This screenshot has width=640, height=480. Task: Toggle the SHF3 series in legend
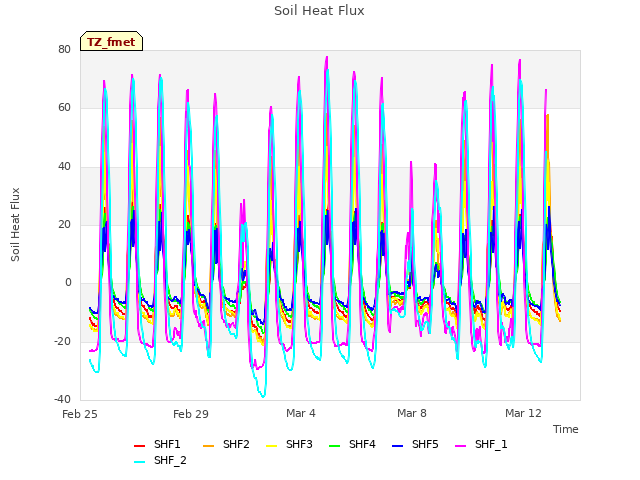[x=289, y=444]
